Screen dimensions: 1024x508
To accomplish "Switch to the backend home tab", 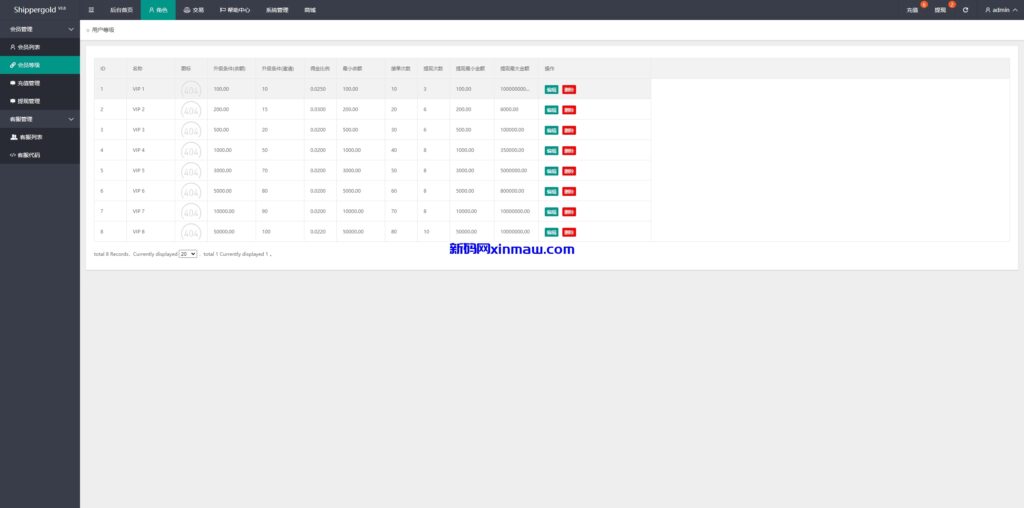I will point(120,9).
